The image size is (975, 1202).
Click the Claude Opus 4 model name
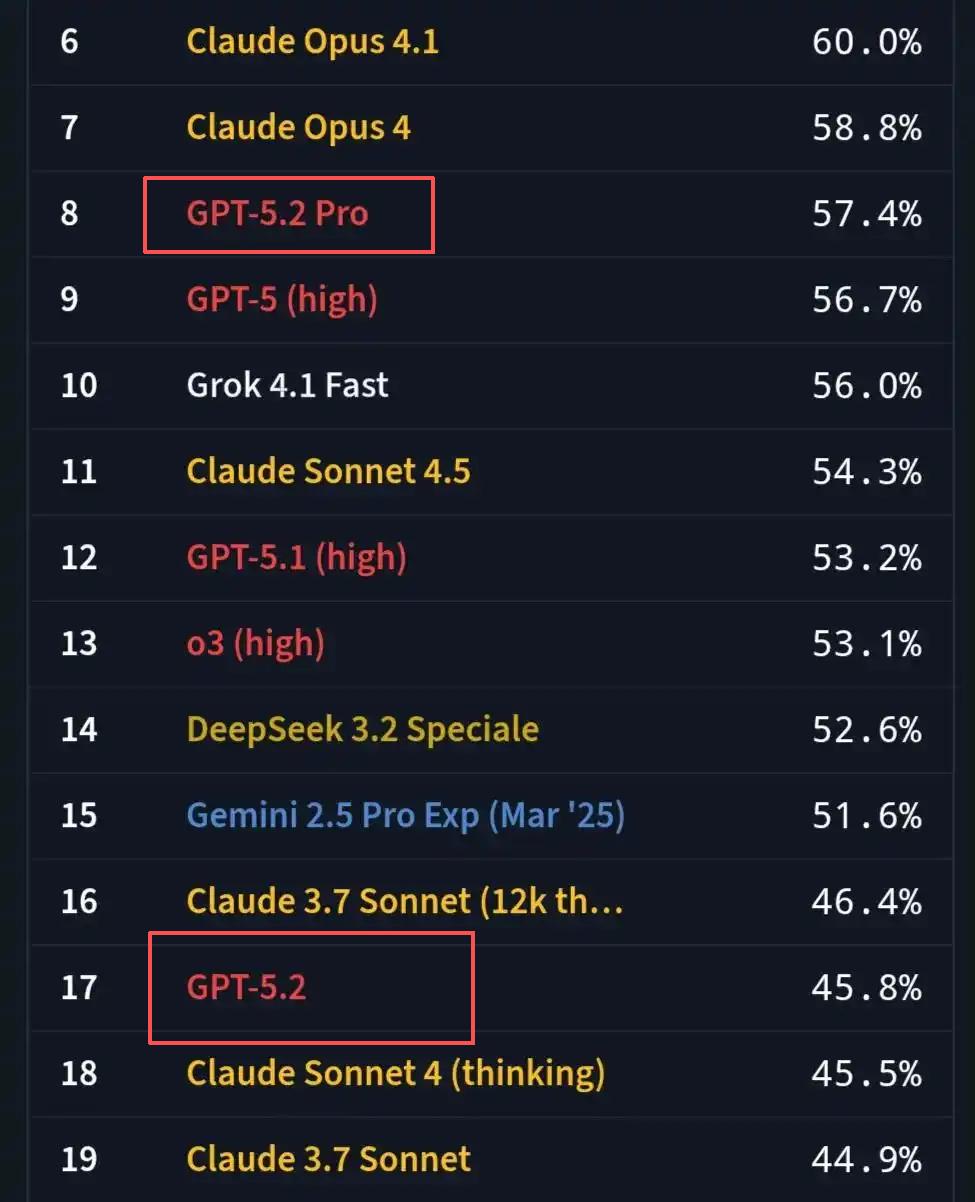click(298, 128)
